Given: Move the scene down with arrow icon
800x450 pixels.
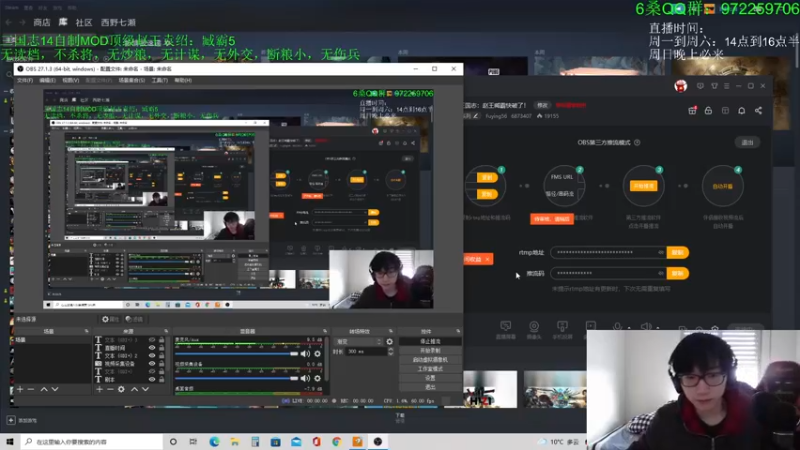Looking at the screenshot, I should [55, 389].
